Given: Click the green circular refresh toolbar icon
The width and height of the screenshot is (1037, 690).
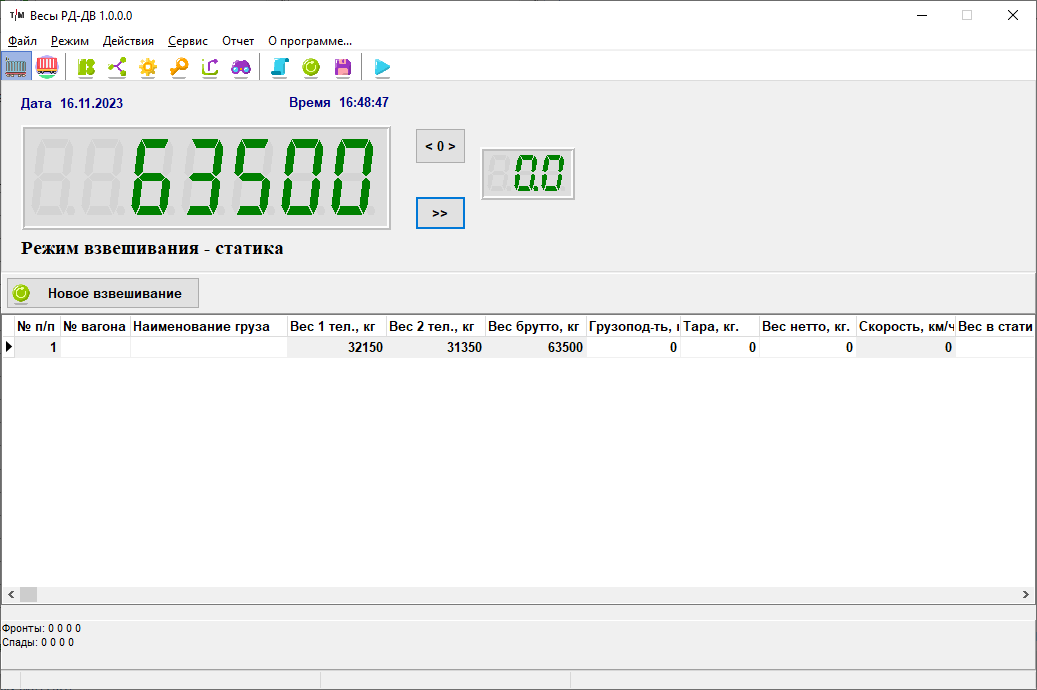Looking at the screenshot, I should point(311,67).
